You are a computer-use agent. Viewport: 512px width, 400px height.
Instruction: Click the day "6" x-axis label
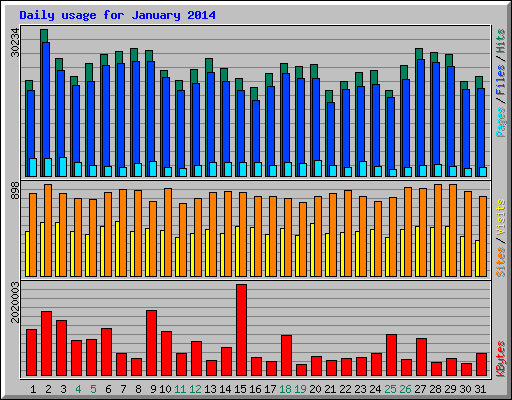108,389
